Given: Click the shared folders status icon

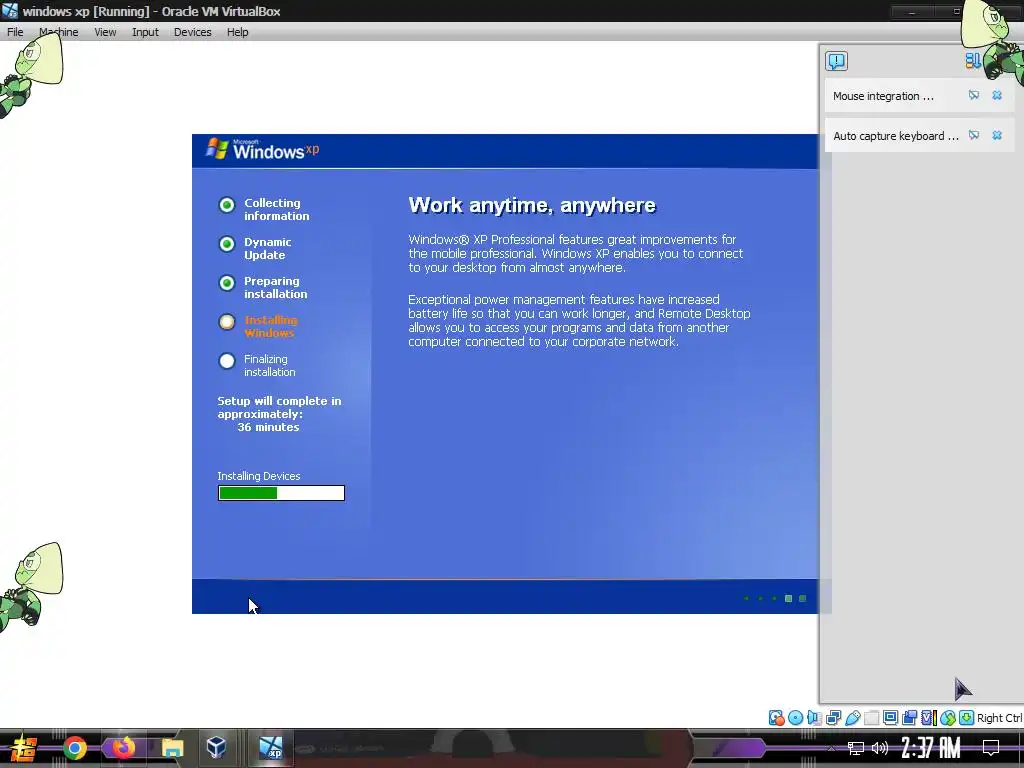Looking at the screenshot, I should 871,718.
